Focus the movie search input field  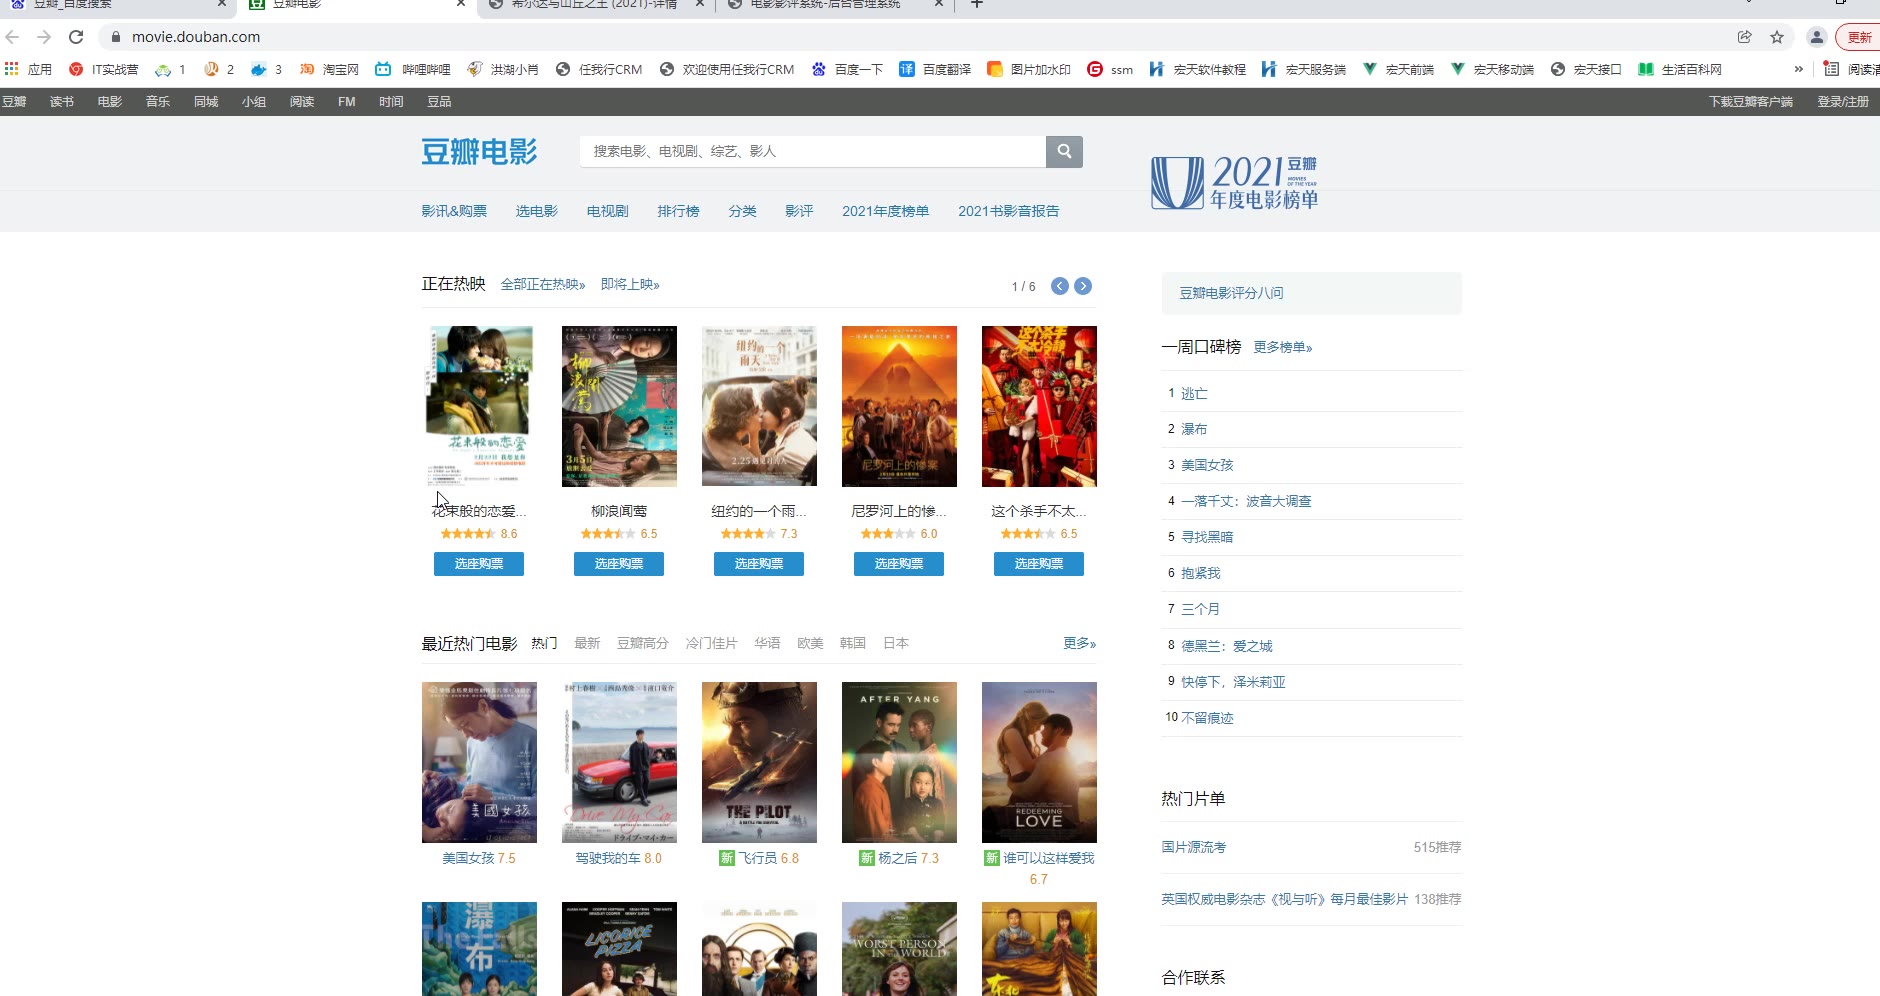pos(813,151)
